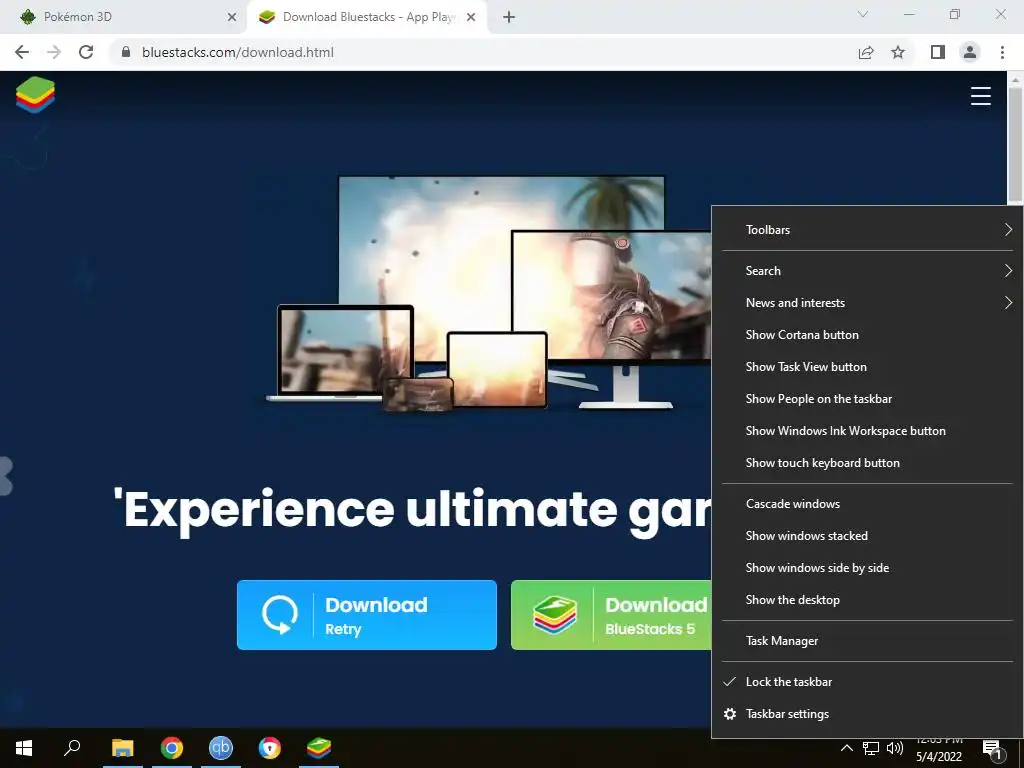The image size is (1024, 768).
Task: Expand the Toolbars submenu
Action: click(x=867, y=230)
